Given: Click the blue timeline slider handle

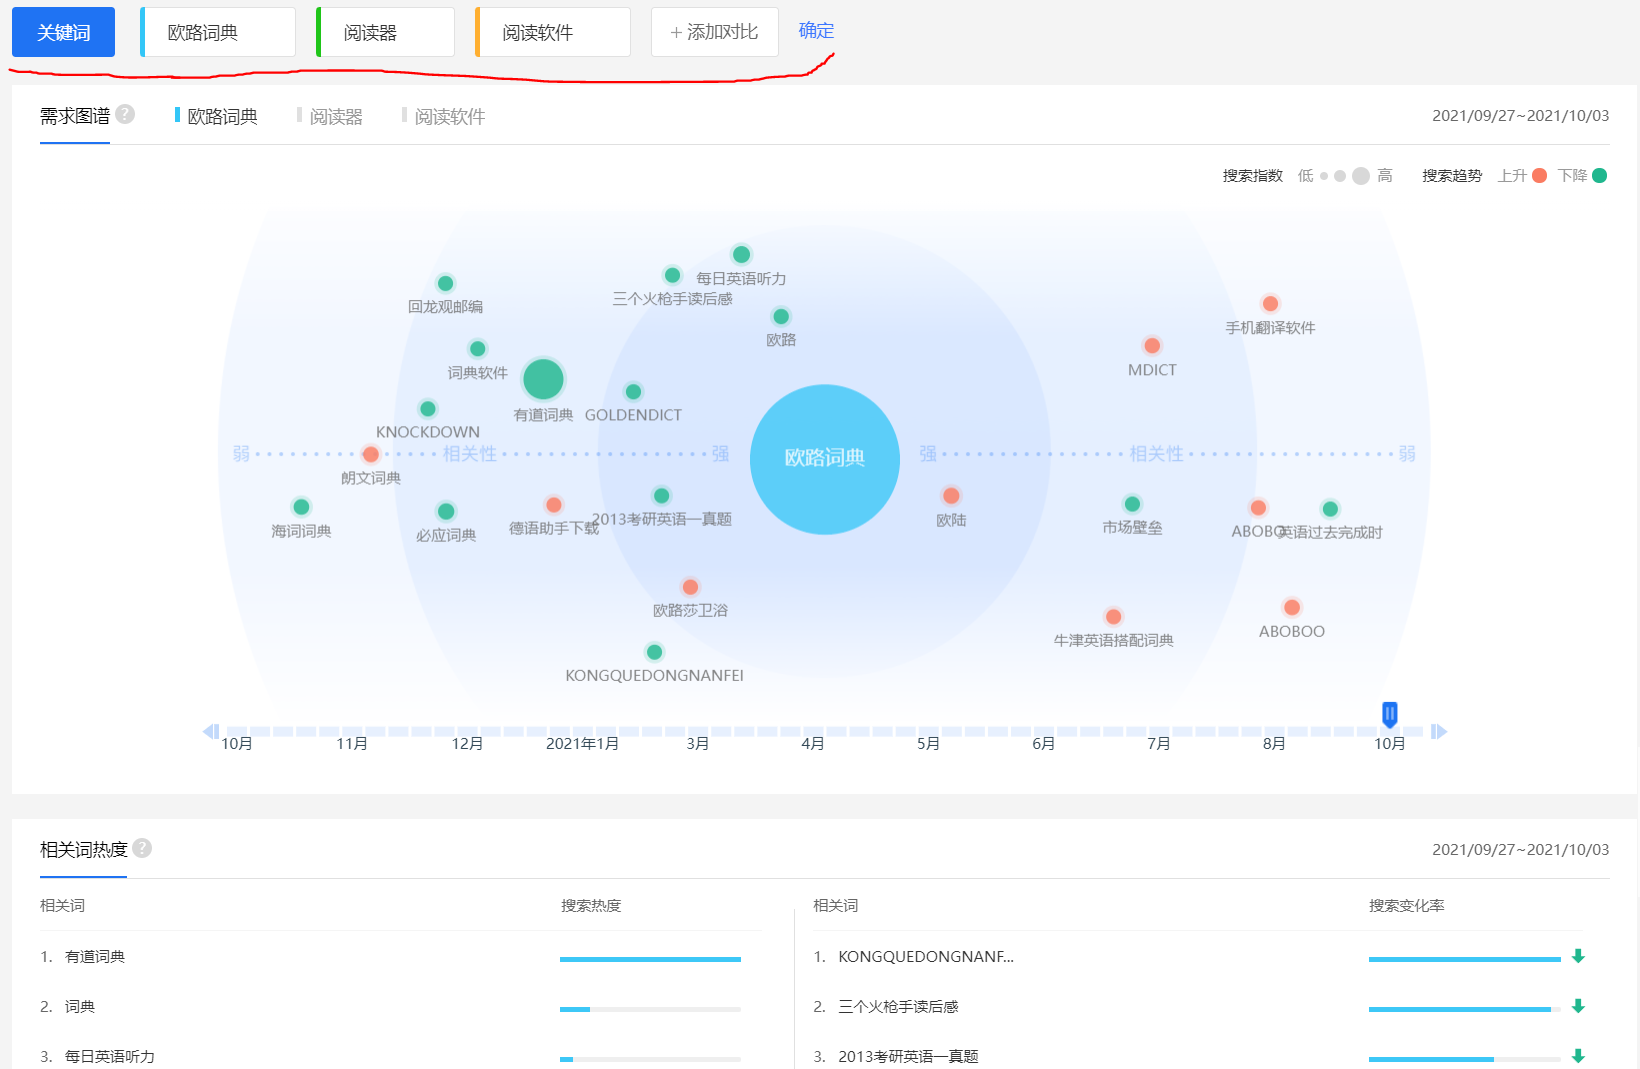Looking at the screenshot, I should (1389, 714).
